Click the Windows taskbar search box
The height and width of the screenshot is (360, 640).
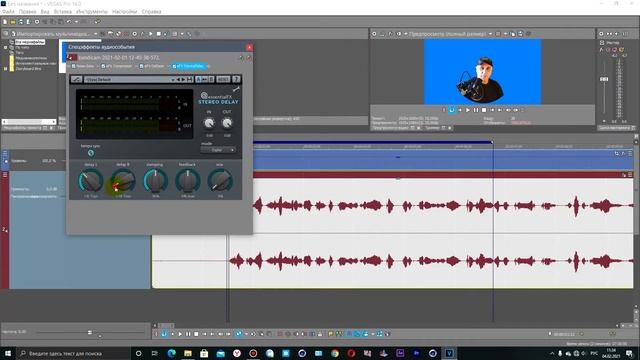74,353
